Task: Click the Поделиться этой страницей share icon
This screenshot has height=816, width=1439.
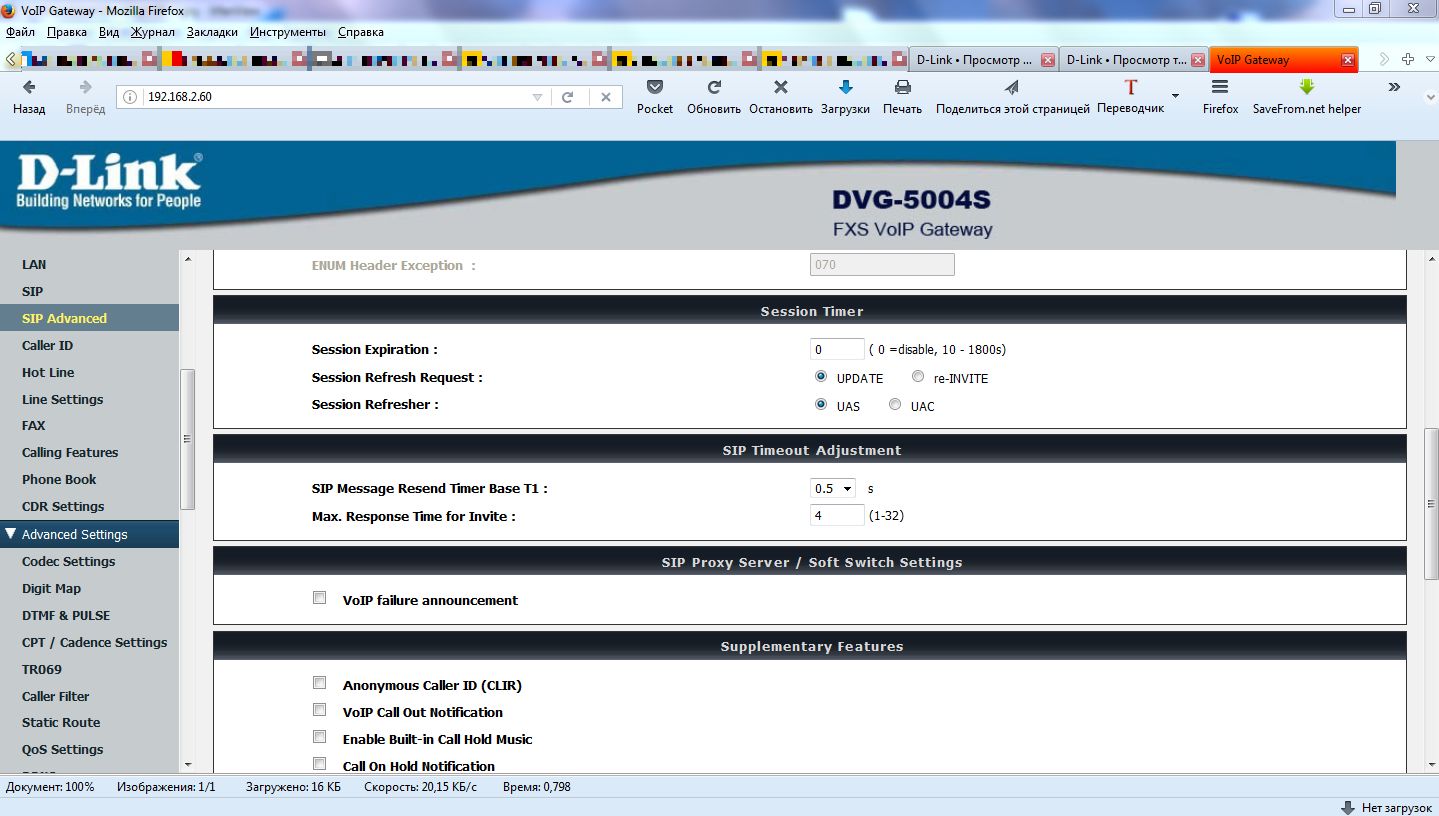Action: click(x=1012, y=87)
